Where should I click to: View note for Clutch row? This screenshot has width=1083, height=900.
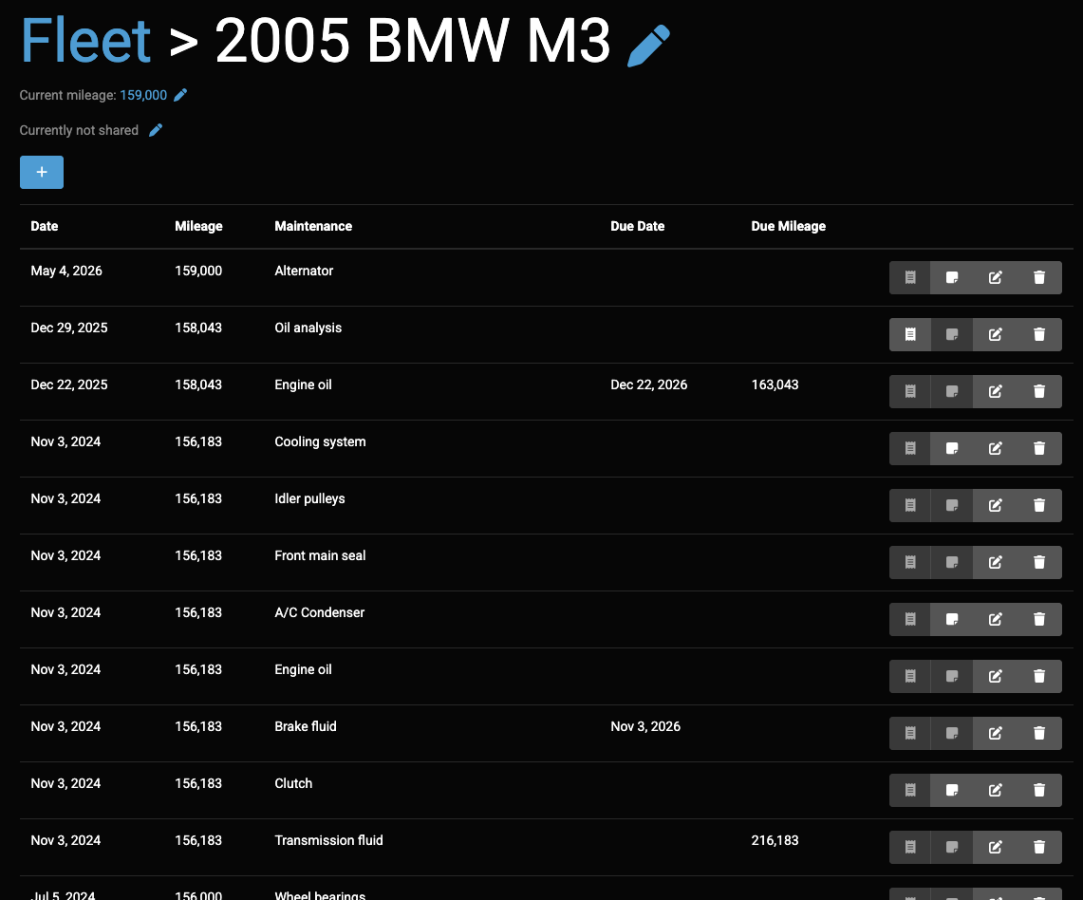tap(952, 790)
